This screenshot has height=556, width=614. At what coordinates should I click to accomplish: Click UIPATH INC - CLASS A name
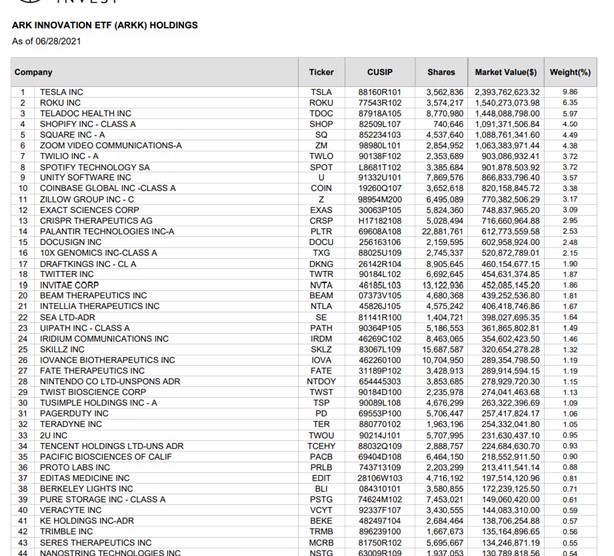point(85,328)
